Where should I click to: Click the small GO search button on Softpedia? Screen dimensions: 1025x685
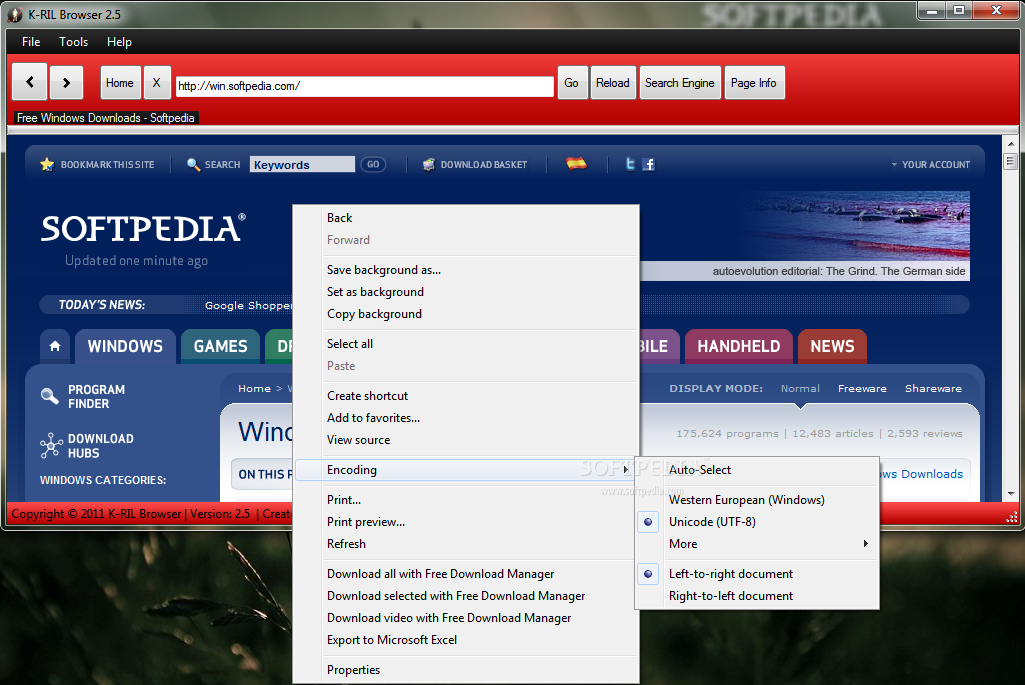pos(373,165)
